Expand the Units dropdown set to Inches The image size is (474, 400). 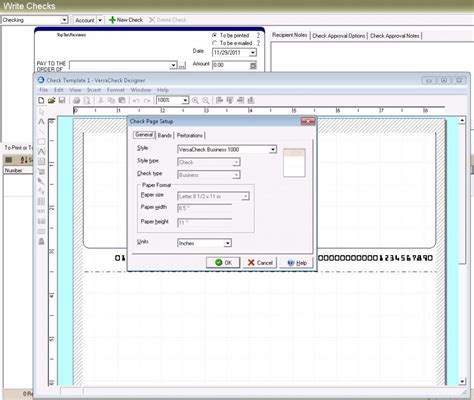click(204, 243)
